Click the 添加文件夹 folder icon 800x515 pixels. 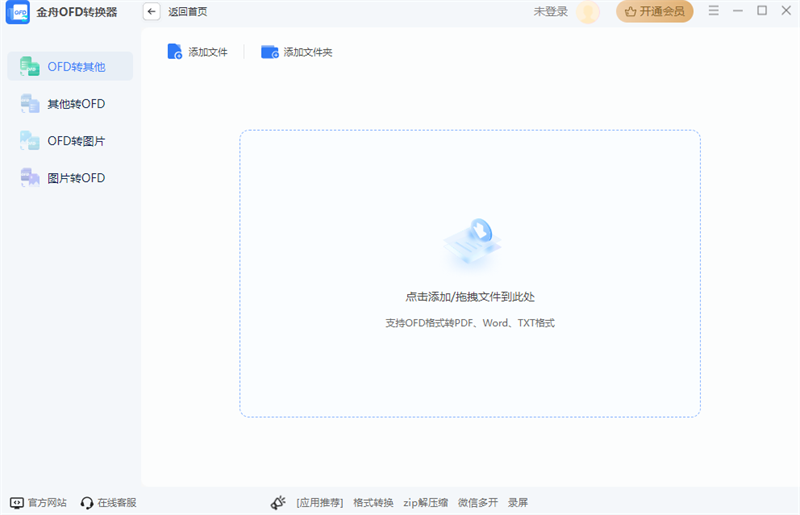click(x=270, y=52)
